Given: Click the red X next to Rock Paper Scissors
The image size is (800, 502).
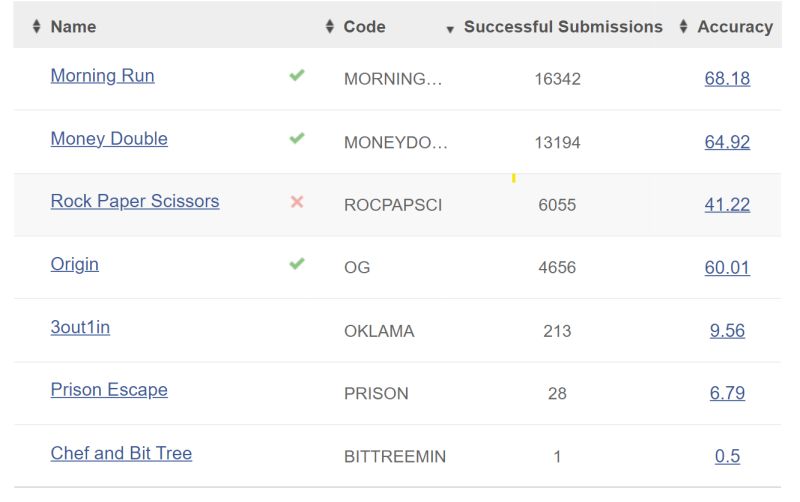Looking at the screenshot, I should pos(297,202).
